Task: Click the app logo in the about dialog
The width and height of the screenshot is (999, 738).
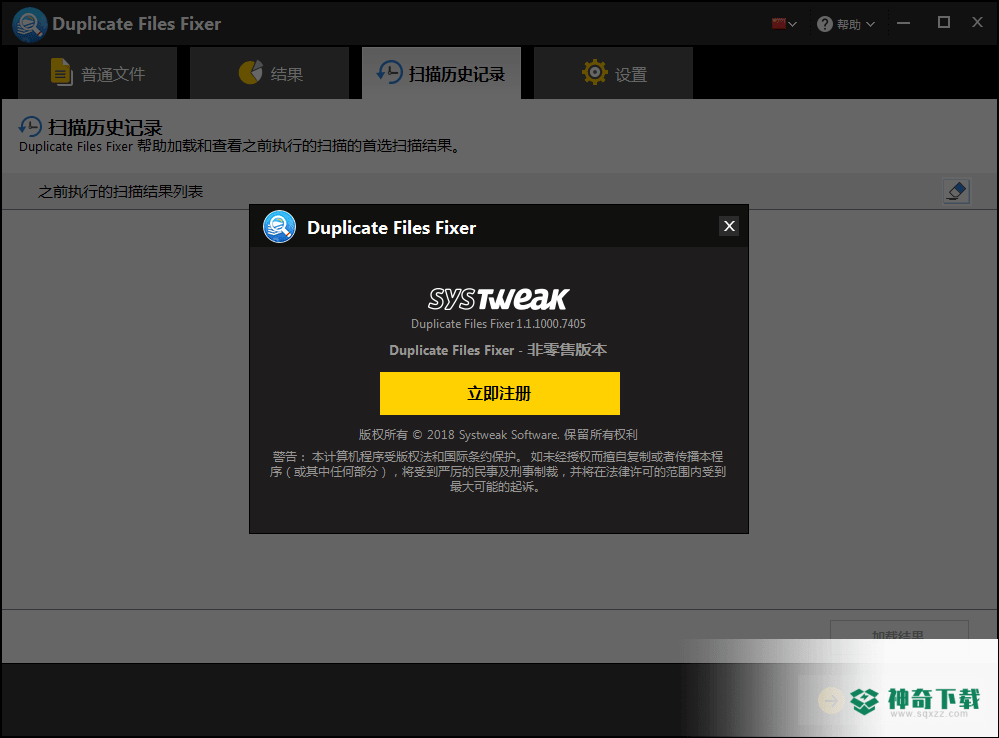Action: click(279, 227)
